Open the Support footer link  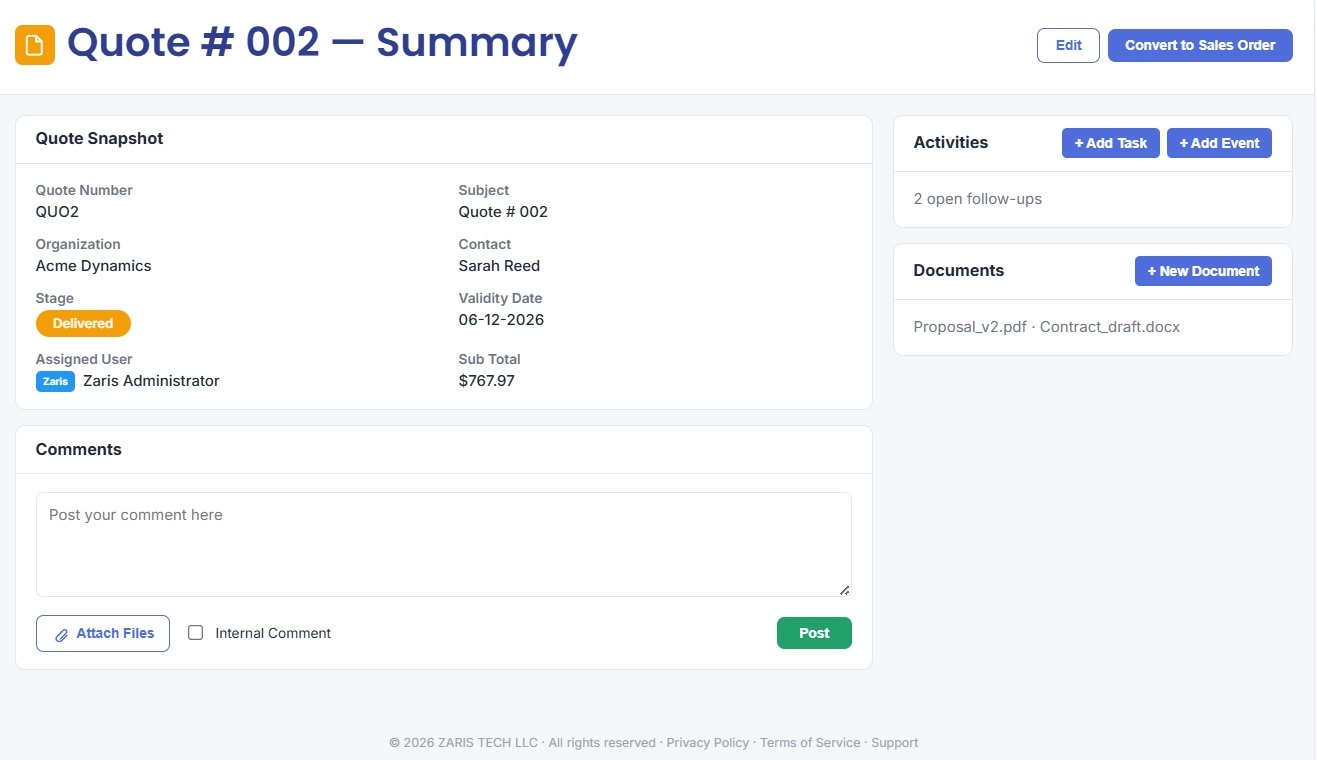pos(894,743)
